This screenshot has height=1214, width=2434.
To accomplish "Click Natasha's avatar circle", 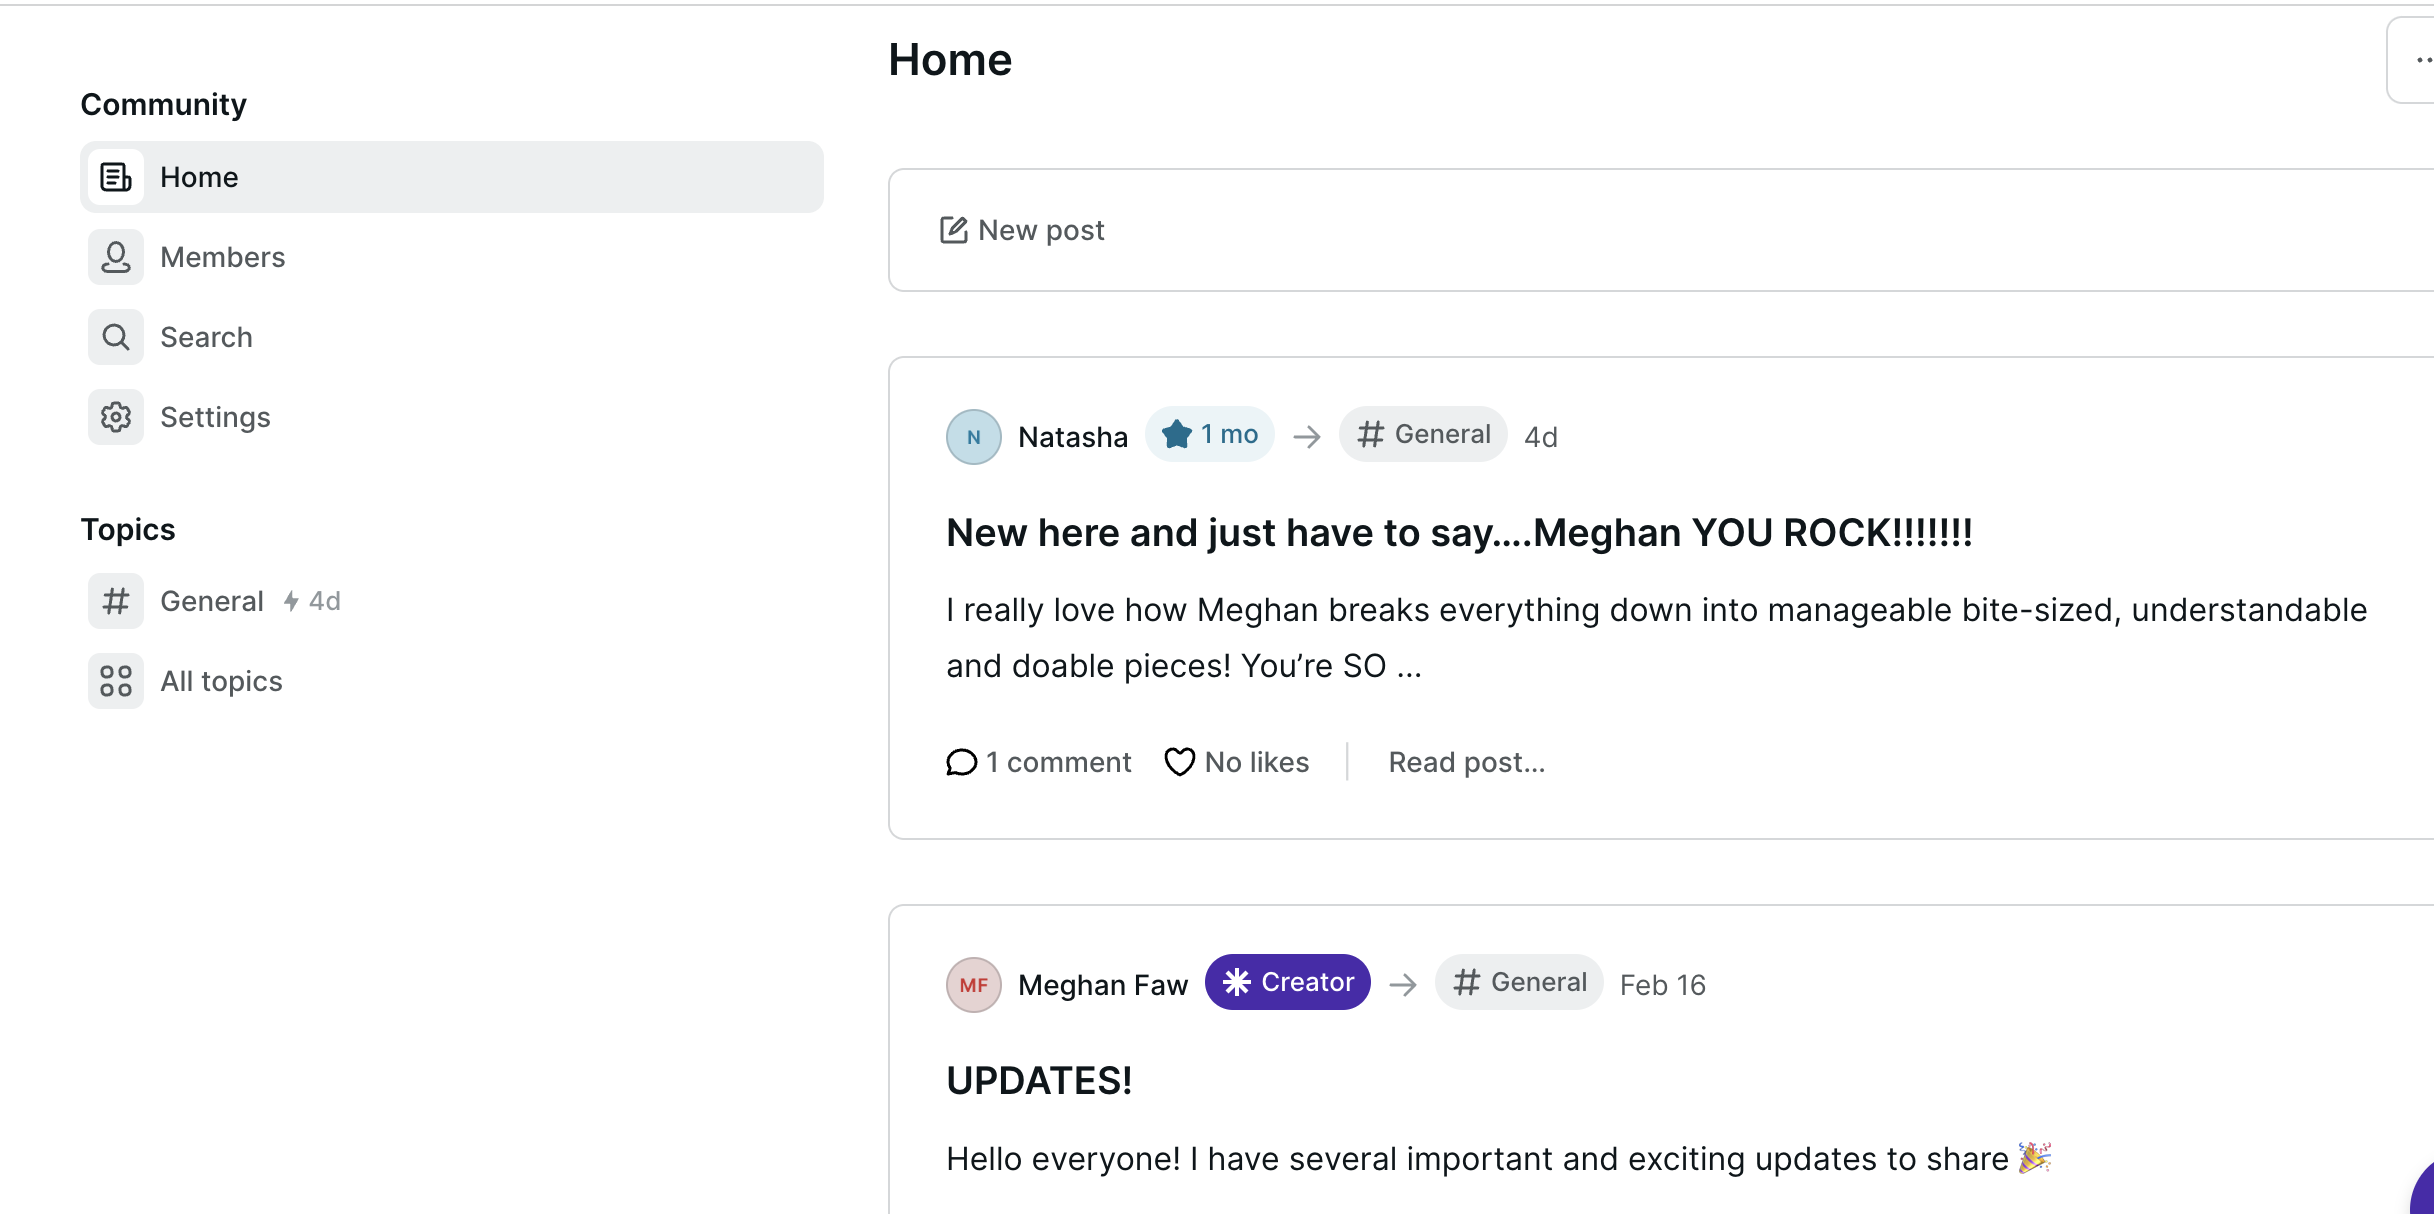I will pyautogui.click(x=973, y=437).
